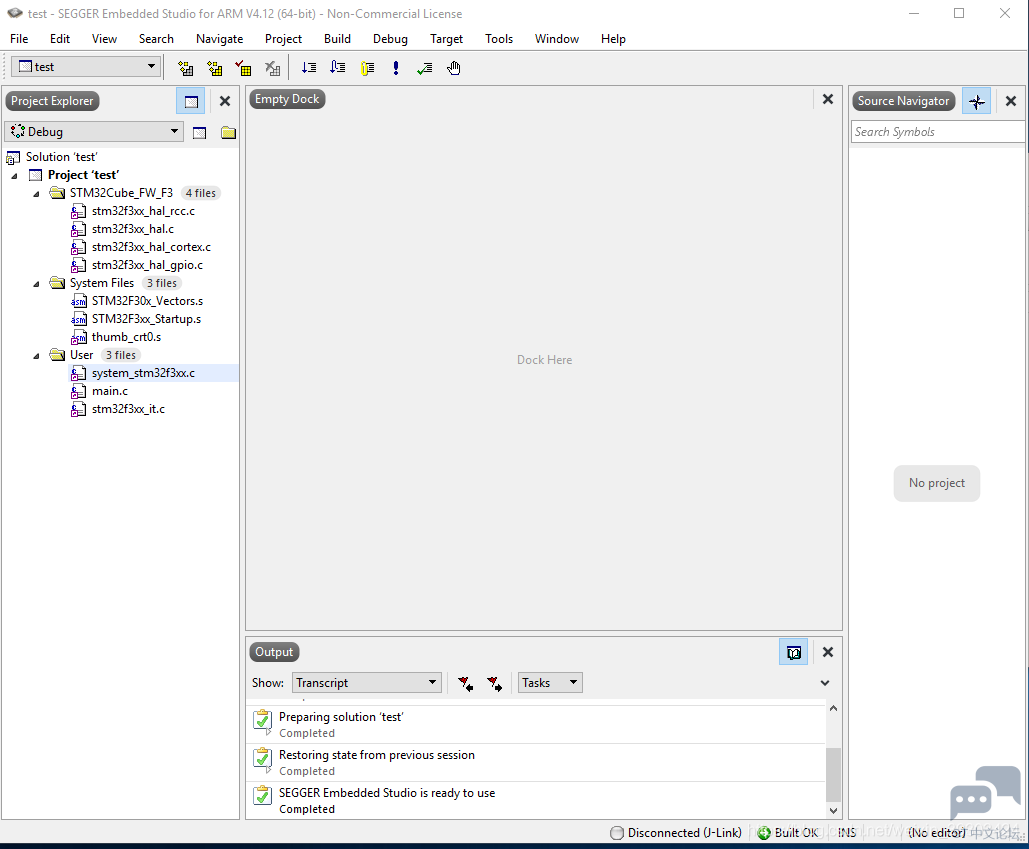The width and height of the screenshot is (1029, 849).
Task: Toggle the Project Explorer window-mode icon
Action: tap(191, 101)
